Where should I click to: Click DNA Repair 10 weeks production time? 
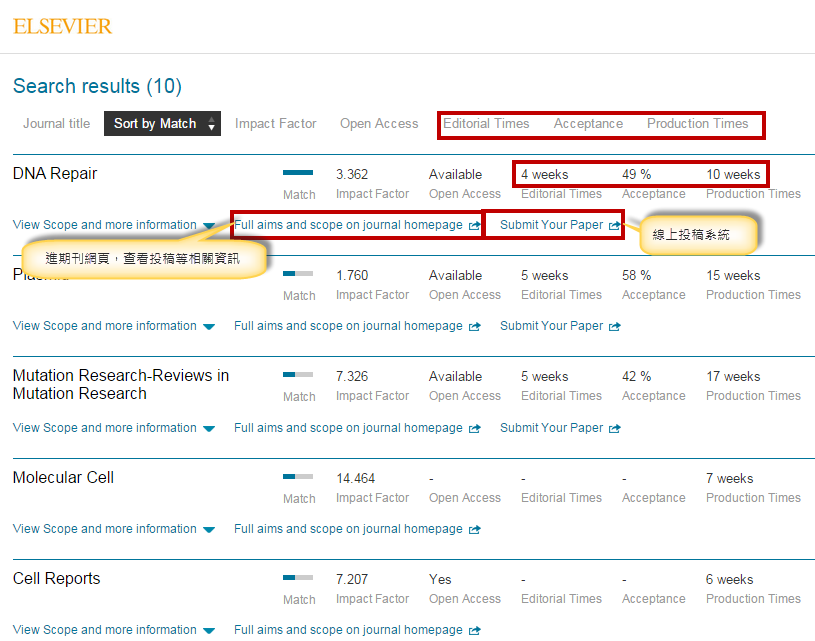[733, 174]
